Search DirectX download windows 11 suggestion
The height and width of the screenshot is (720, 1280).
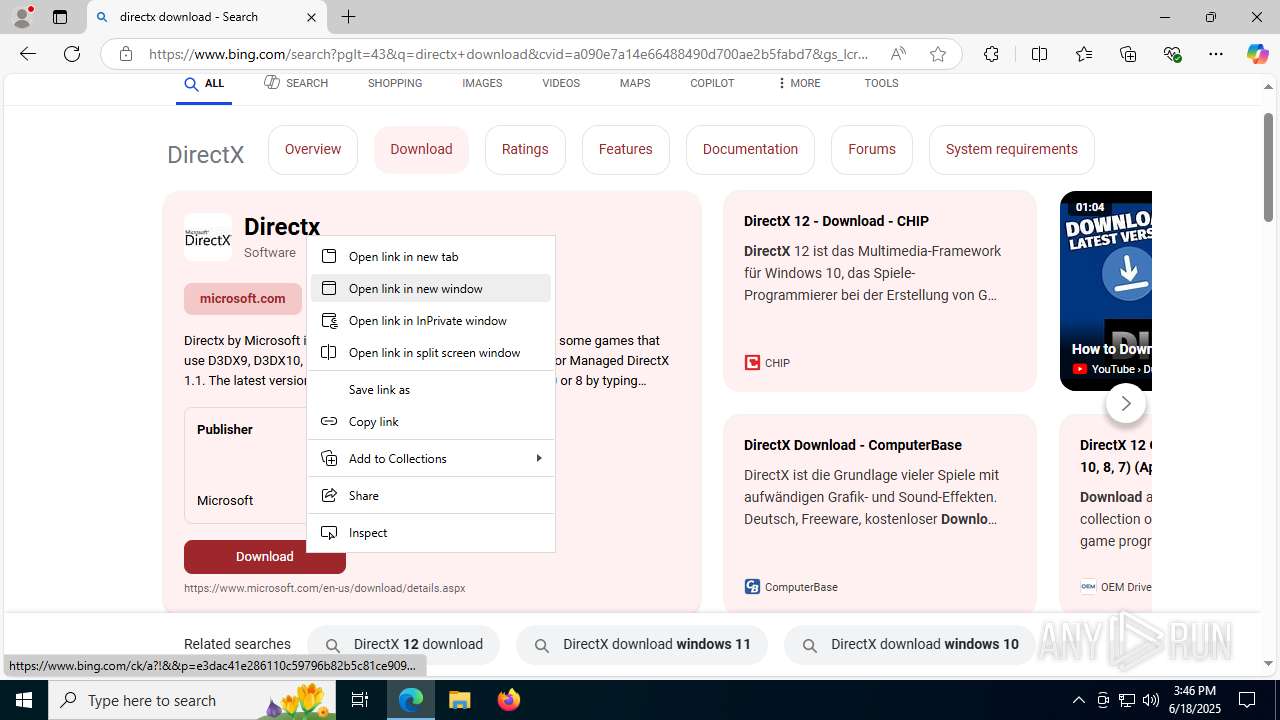tap(642, 645)
